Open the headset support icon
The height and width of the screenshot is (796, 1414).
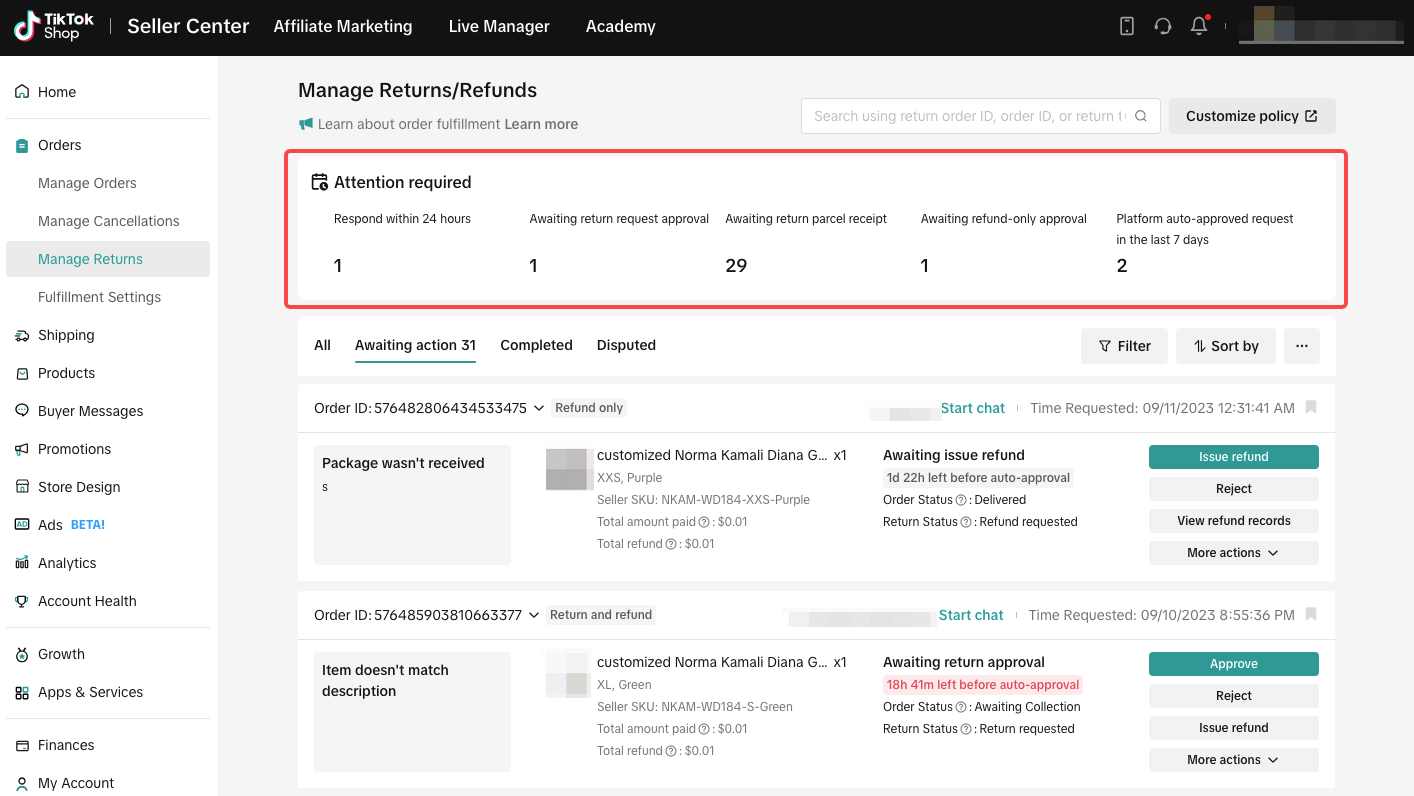[x=1162, y=27]
